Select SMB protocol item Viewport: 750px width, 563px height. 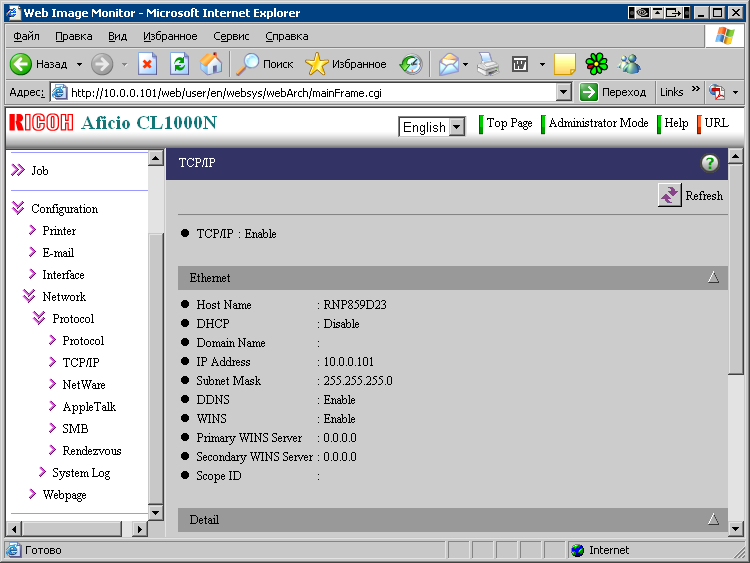(75, 429)
